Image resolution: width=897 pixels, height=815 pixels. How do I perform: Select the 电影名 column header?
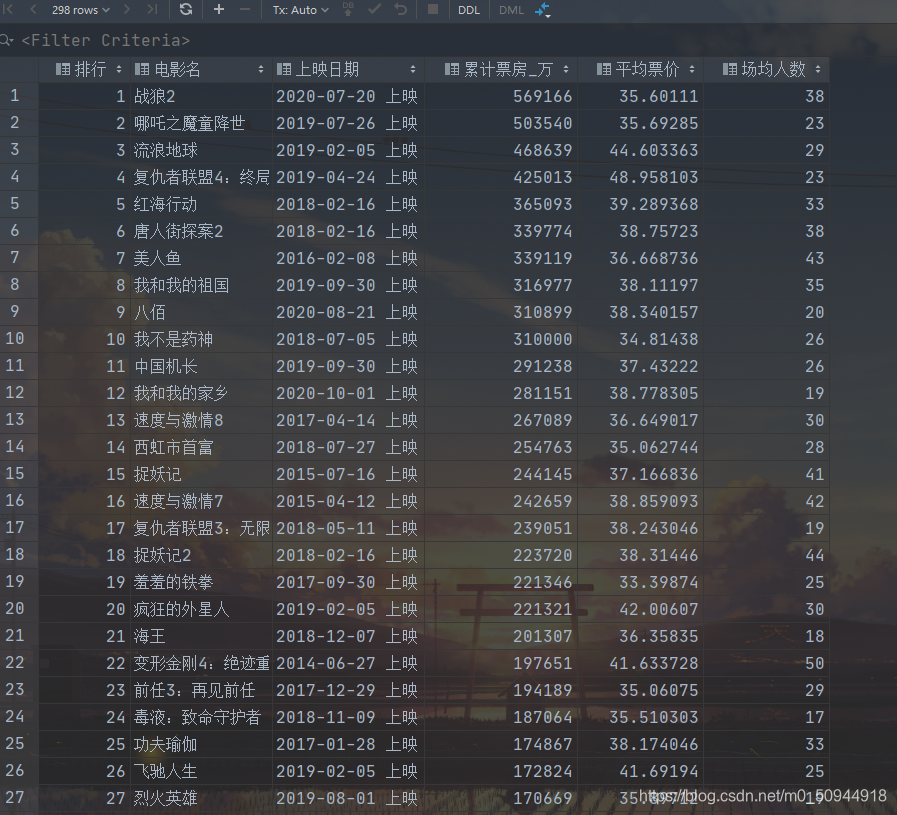point(201,70)
